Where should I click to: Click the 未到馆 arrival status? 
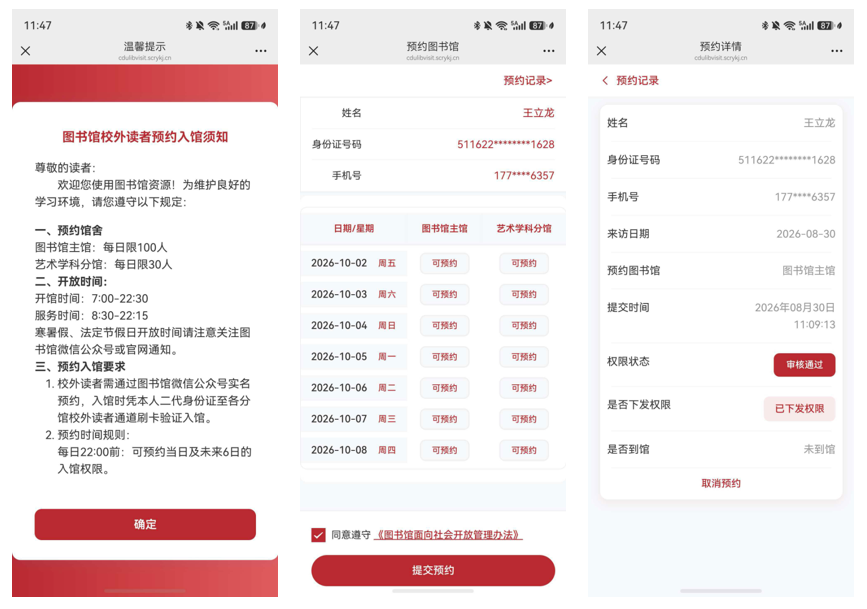(819, 449)
